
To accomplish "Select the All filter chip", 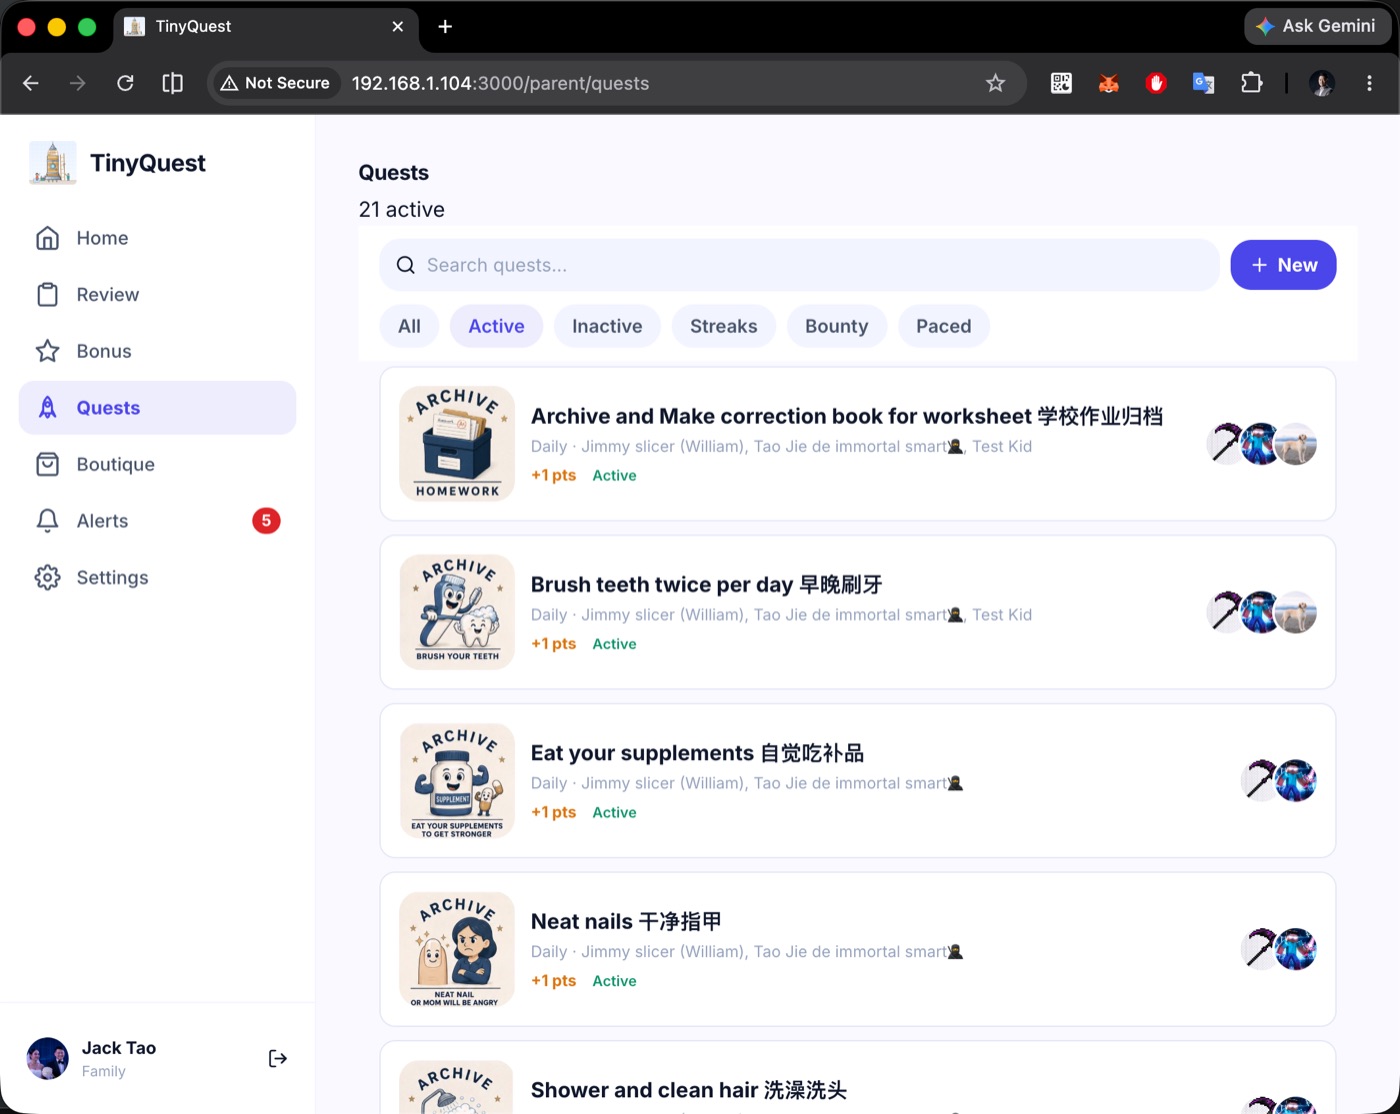I will click(x=409, y=326).
